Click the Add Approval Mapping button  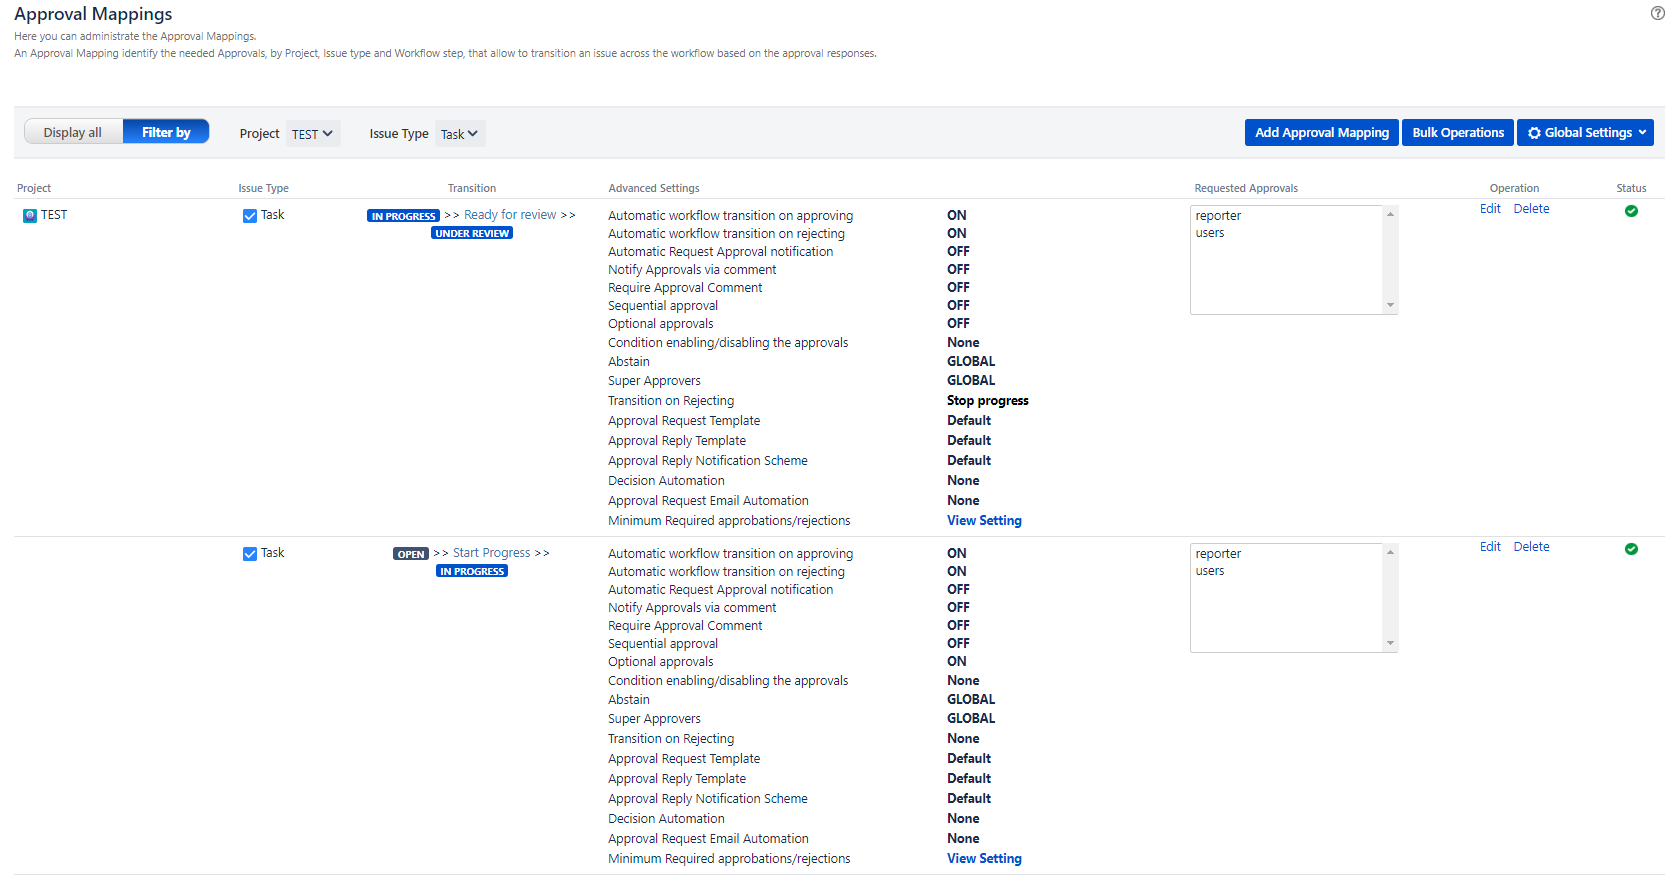(x=1321, y=132)
